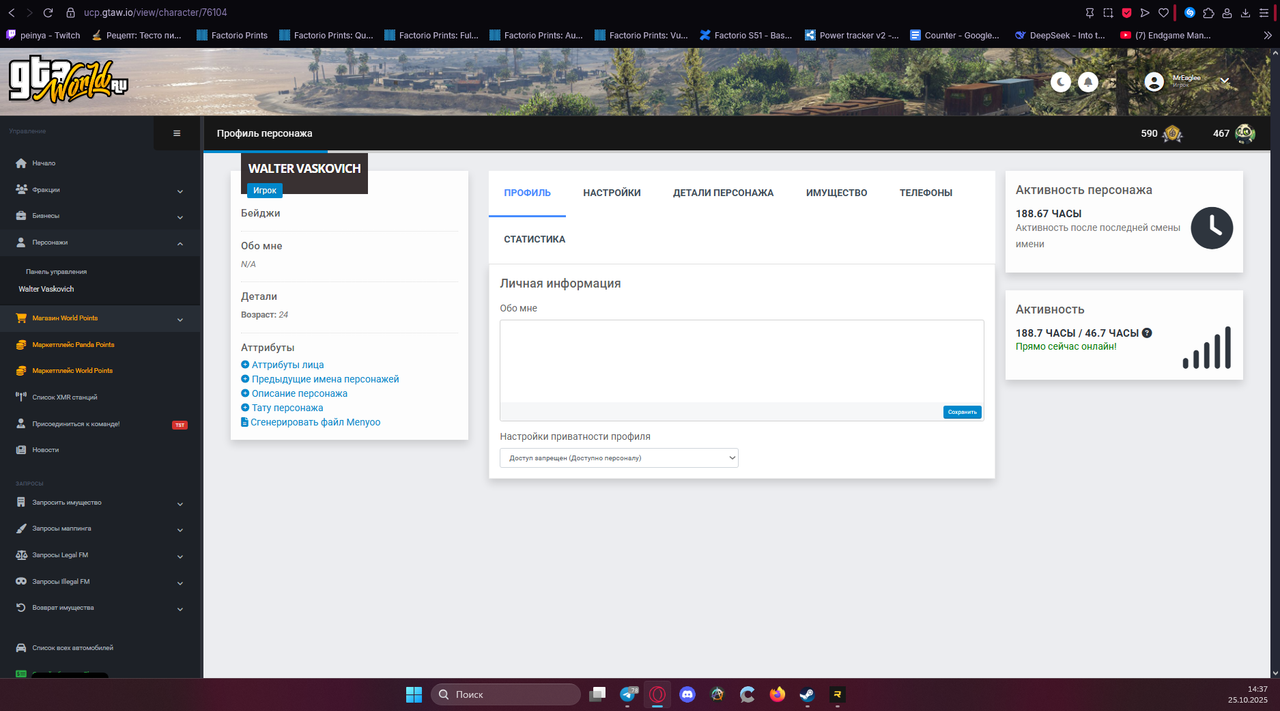
Task: Click the Запросы маппинга brush icon
Action: (x=21, y=529)
